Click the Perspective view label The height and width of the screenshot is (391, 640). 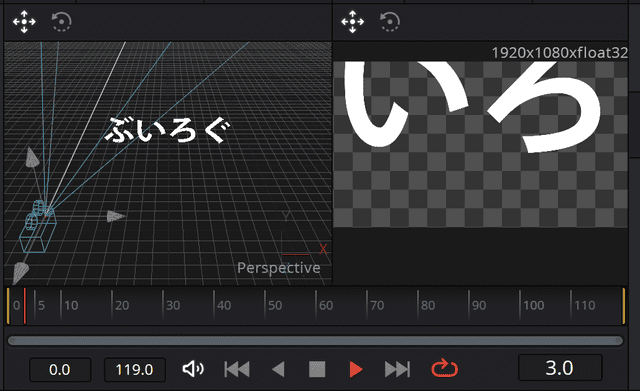(x=279, y=268)
